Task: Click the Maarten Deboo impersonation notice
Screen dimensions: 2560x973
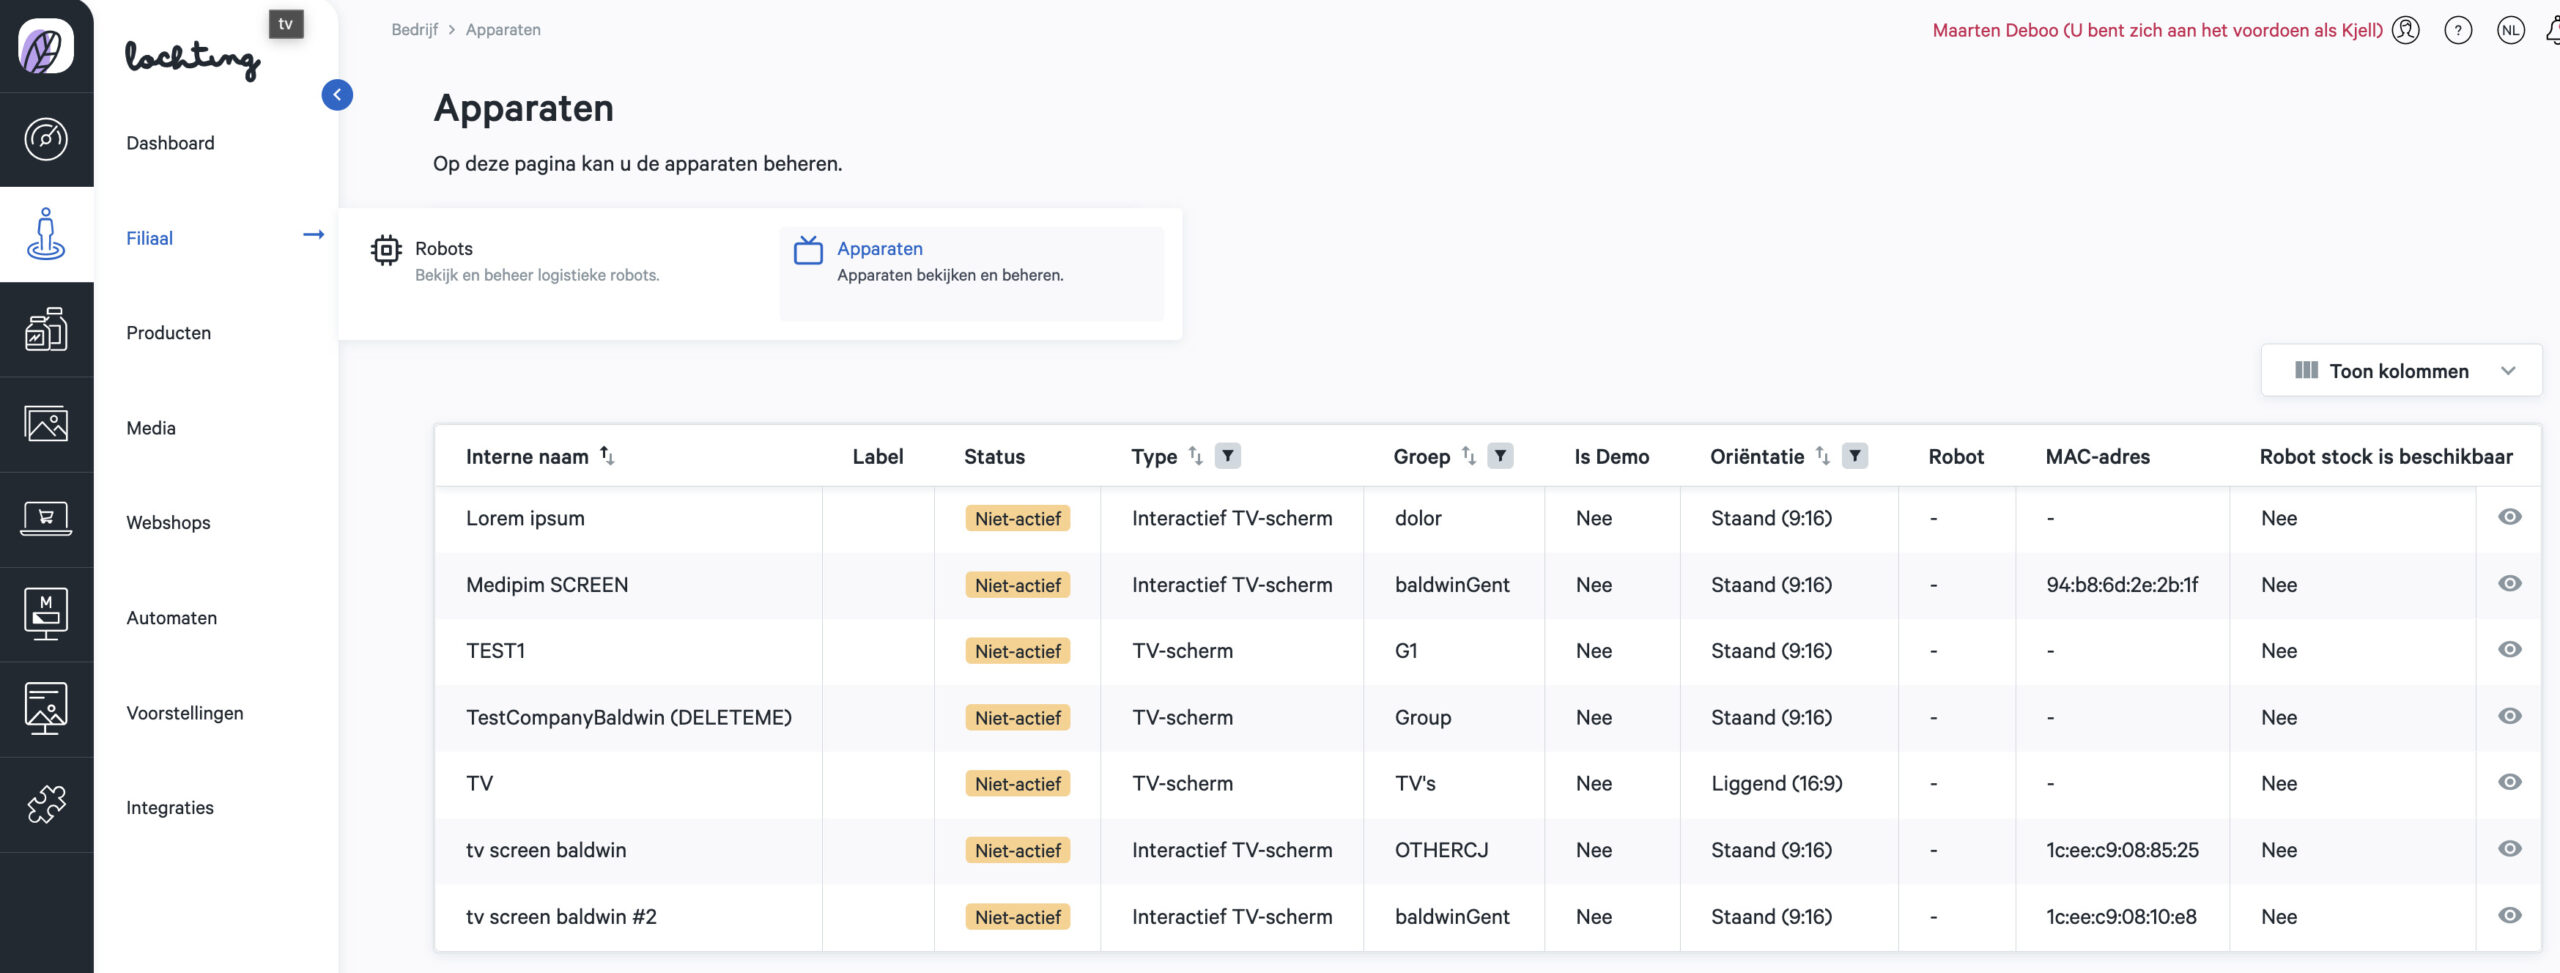Action: 2157,30
